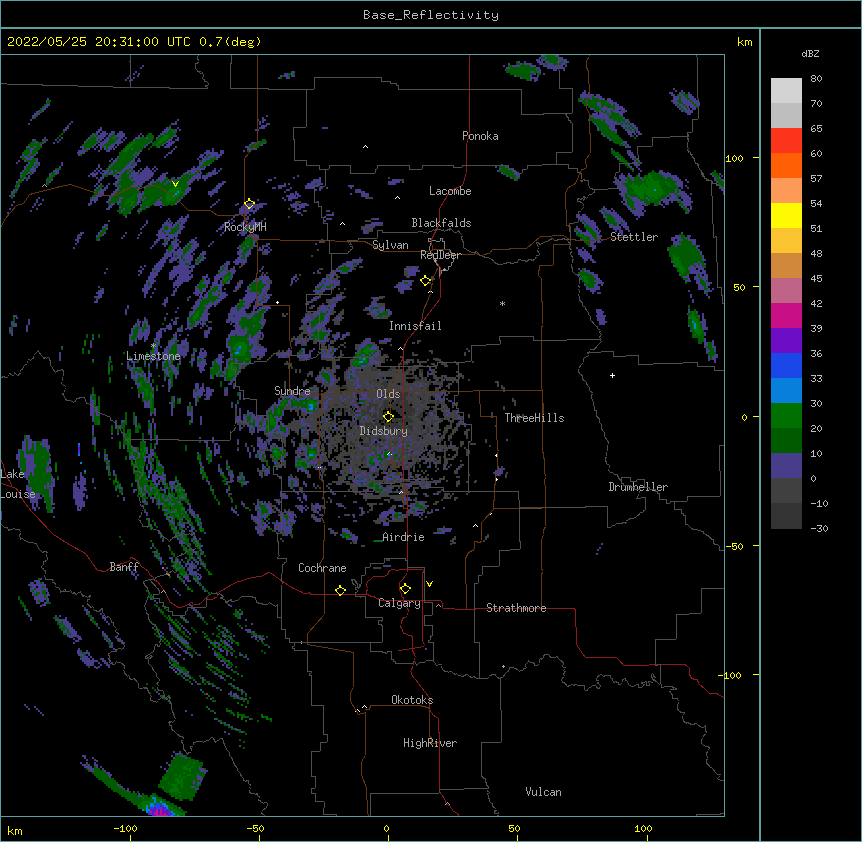
Task: Pick the blue swatch between 36 and 33 dBZ
Action: click(786, 365)
